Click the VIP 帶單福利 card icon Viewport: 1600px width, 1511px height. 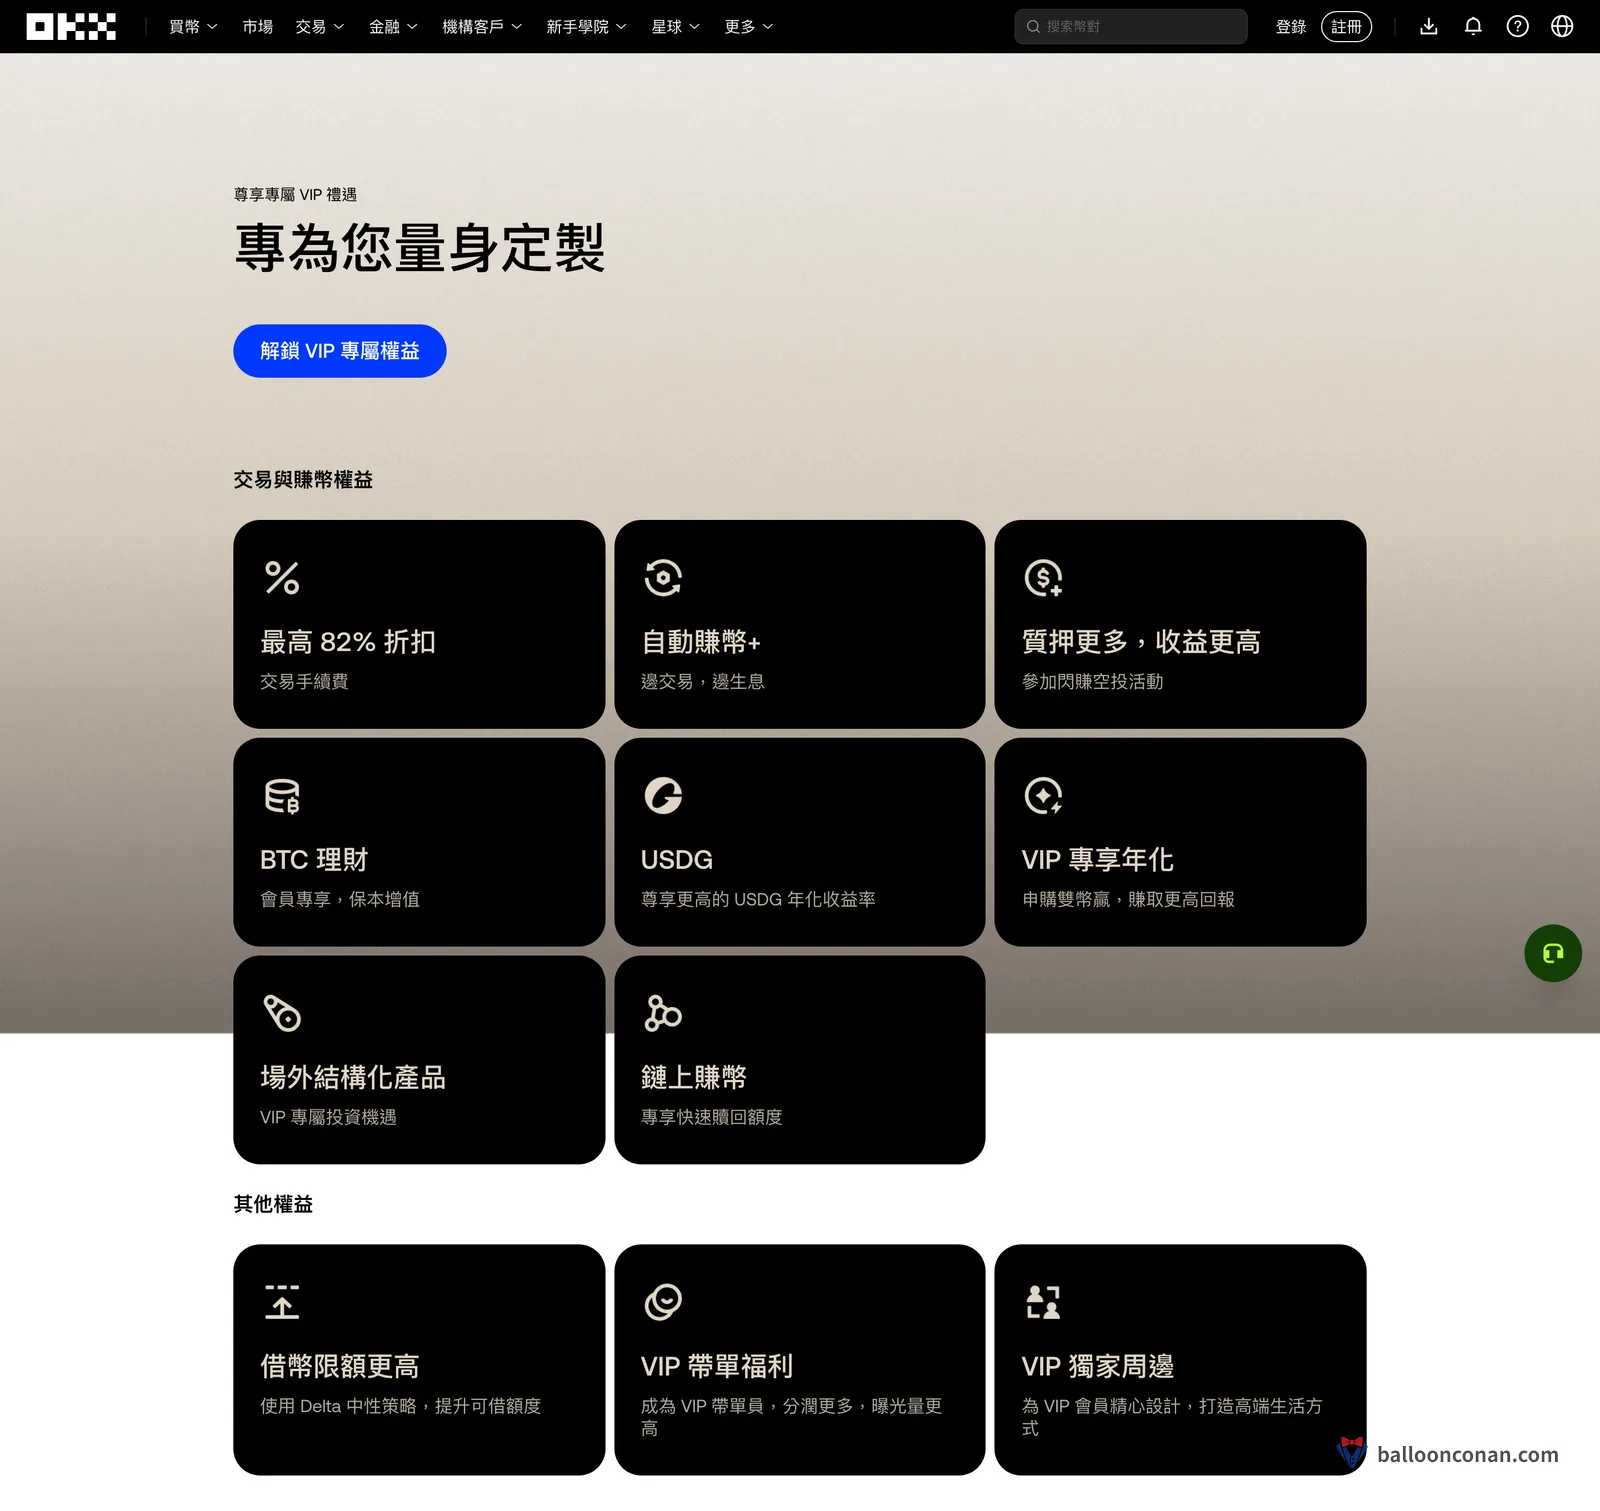point(663,1302)
